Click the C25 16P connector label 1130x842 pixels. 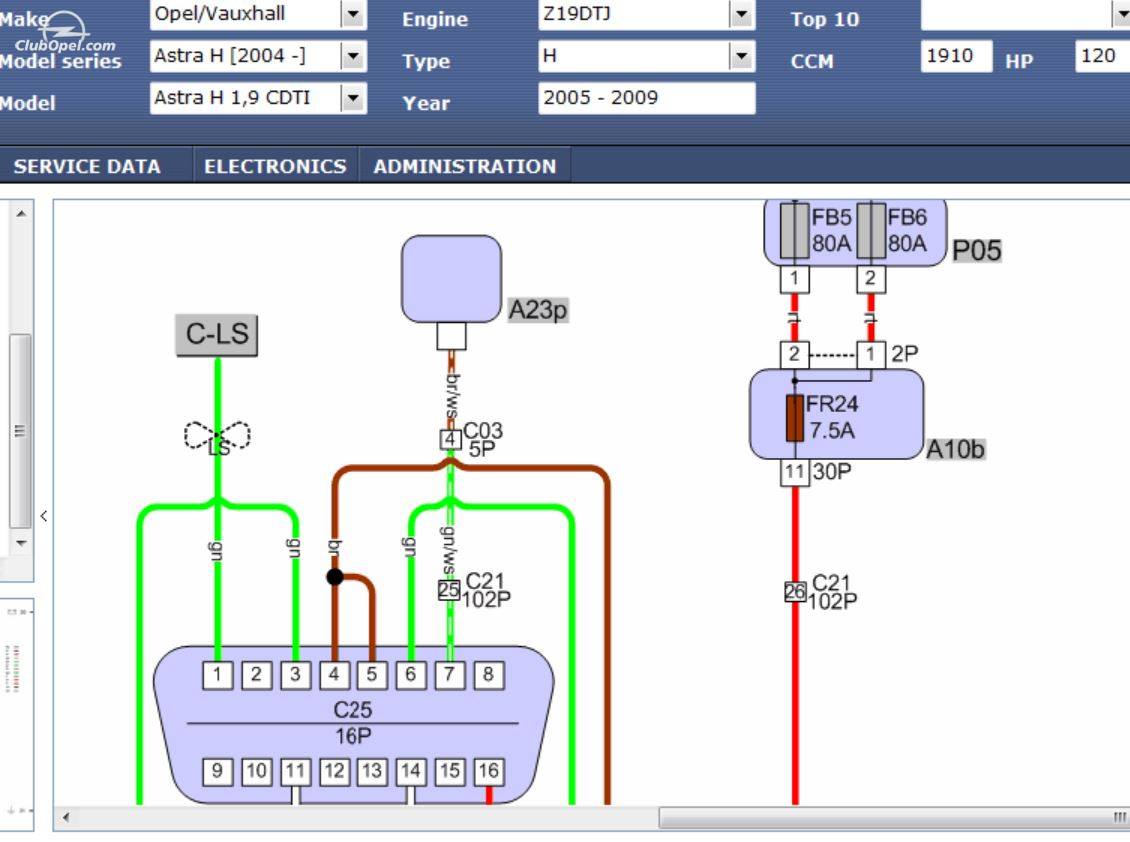click(x=353, y=722)
